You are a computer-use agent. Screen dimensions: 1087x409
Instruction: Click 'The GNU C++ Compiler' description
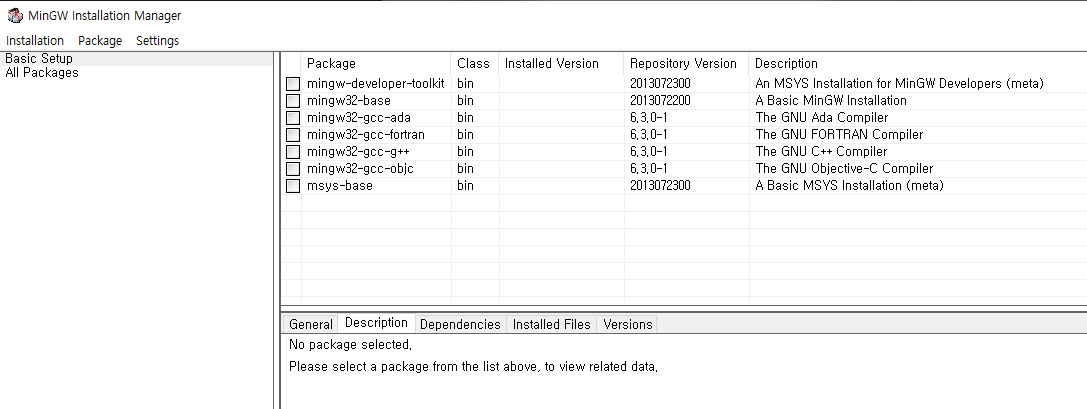pyautogui.click(x=821, y=152)
